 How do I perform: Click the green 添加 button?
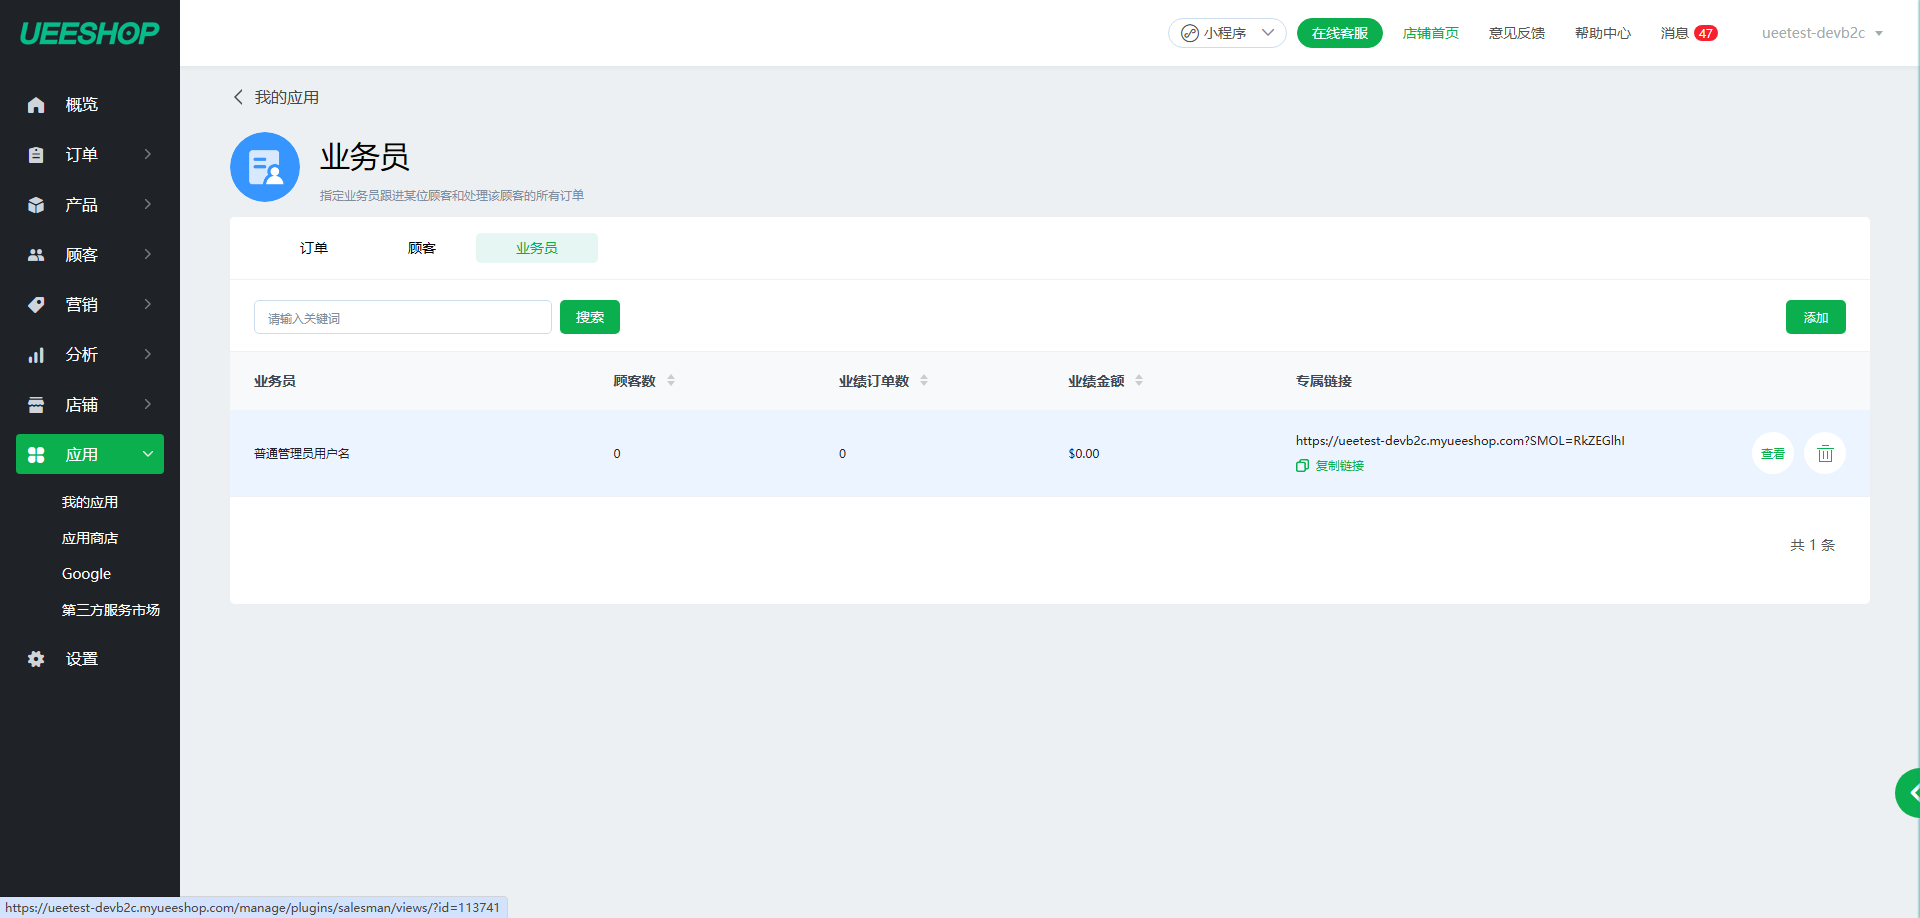(x=1815, y=318)
